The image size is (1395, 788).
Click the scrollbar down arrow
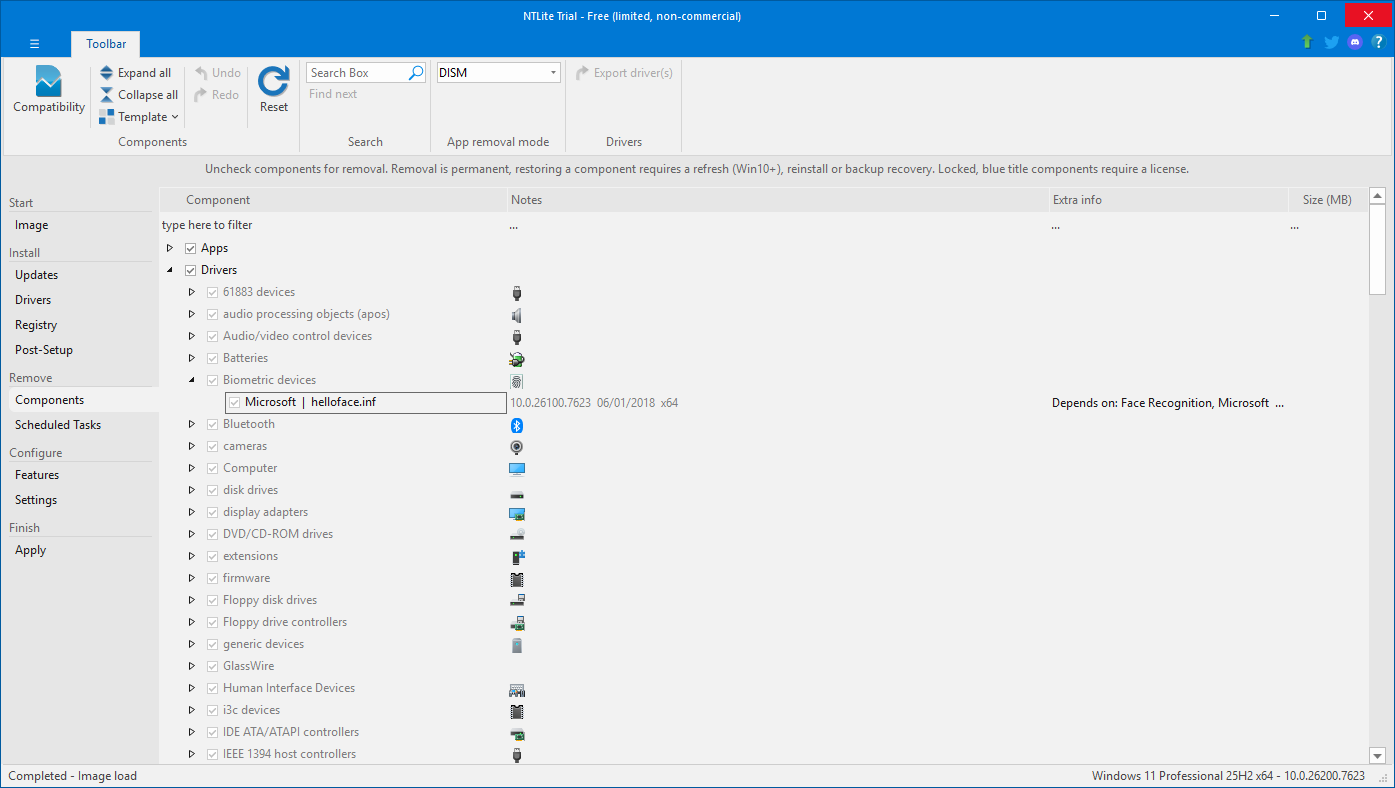[1377, 755]
